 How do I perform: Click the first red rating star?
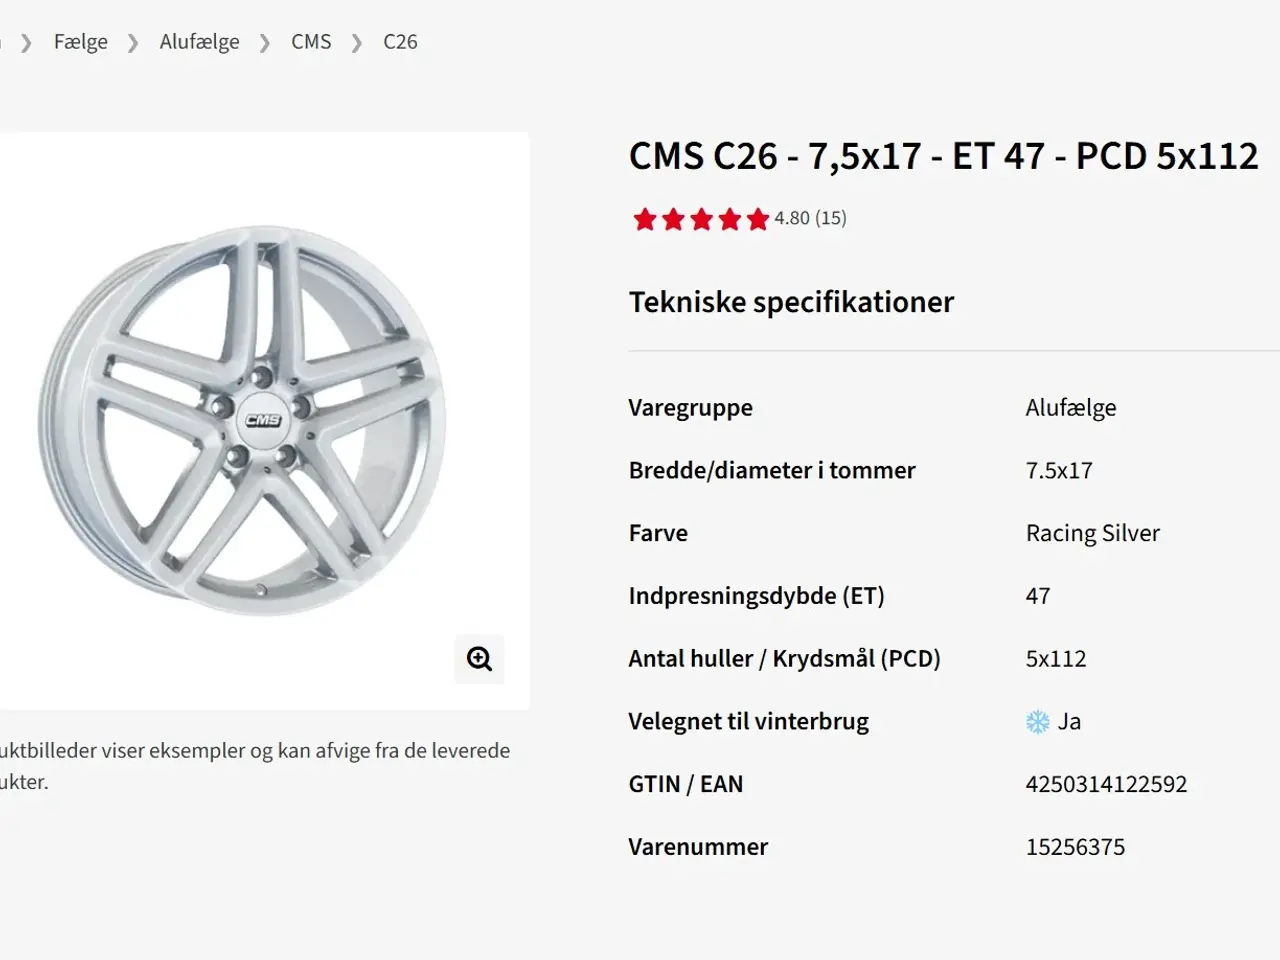click(644, 219)
